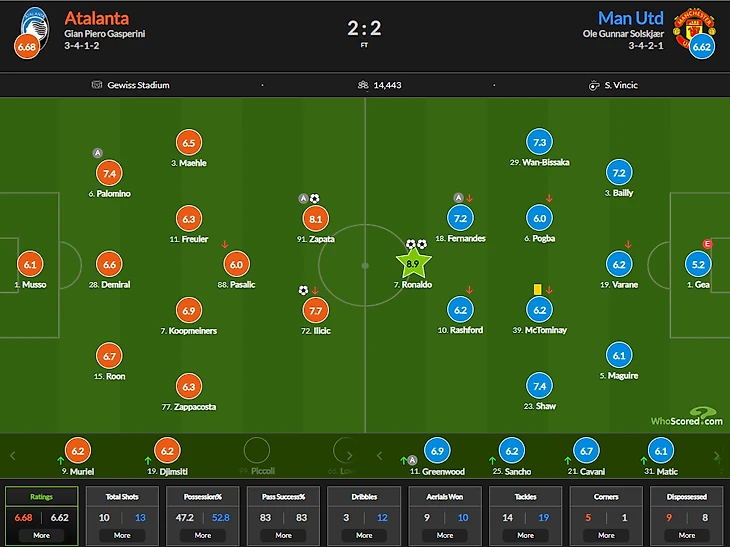Click McTominay's yellow card icon
This screenshot has height=547, width=730.
pyautogui.click(x=536, y=289)
